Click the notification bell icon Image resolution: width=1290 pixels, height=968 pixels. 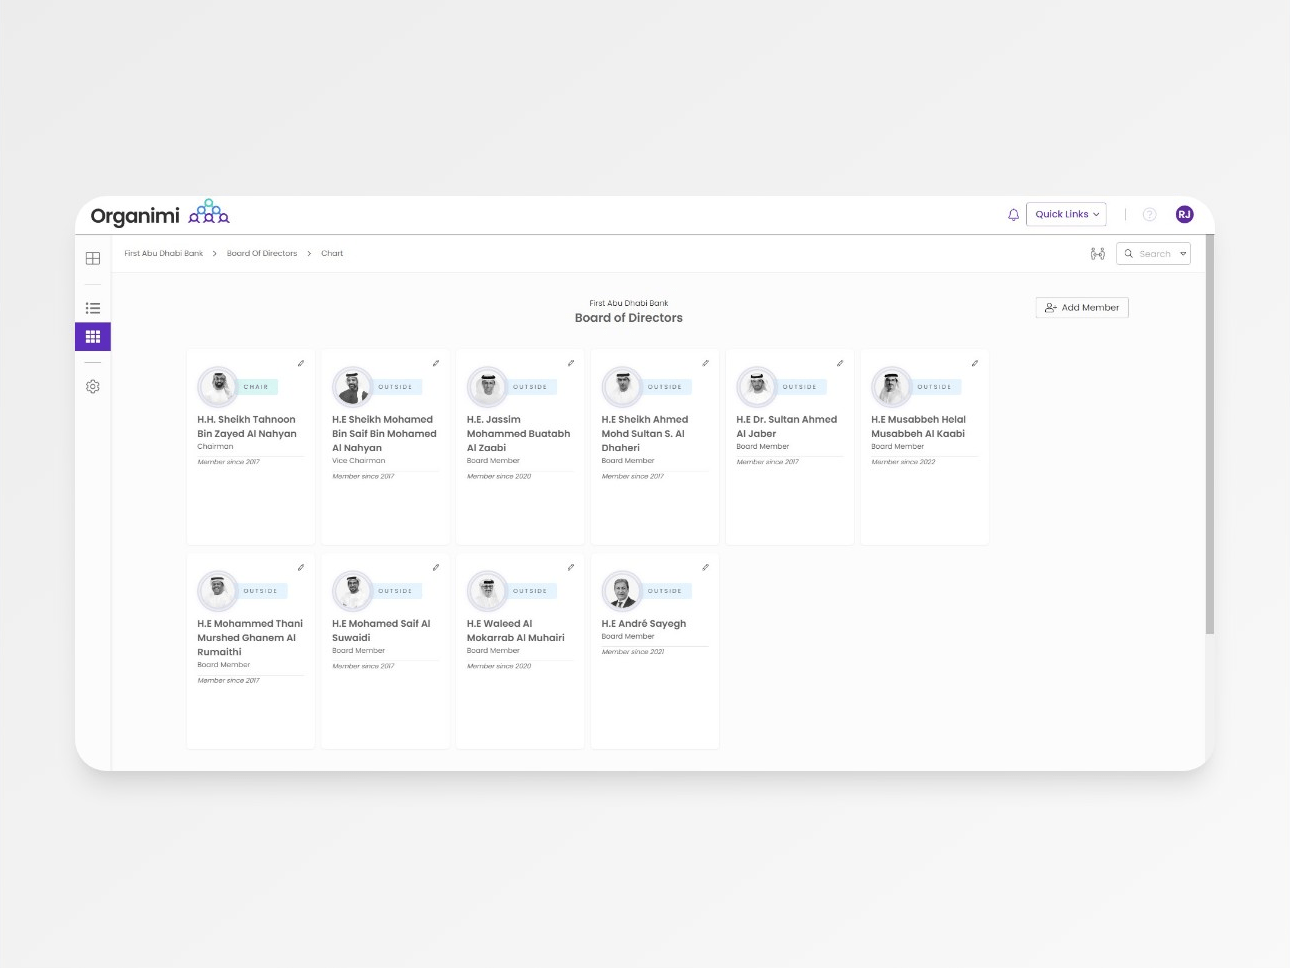click(x=1013, y=214)
